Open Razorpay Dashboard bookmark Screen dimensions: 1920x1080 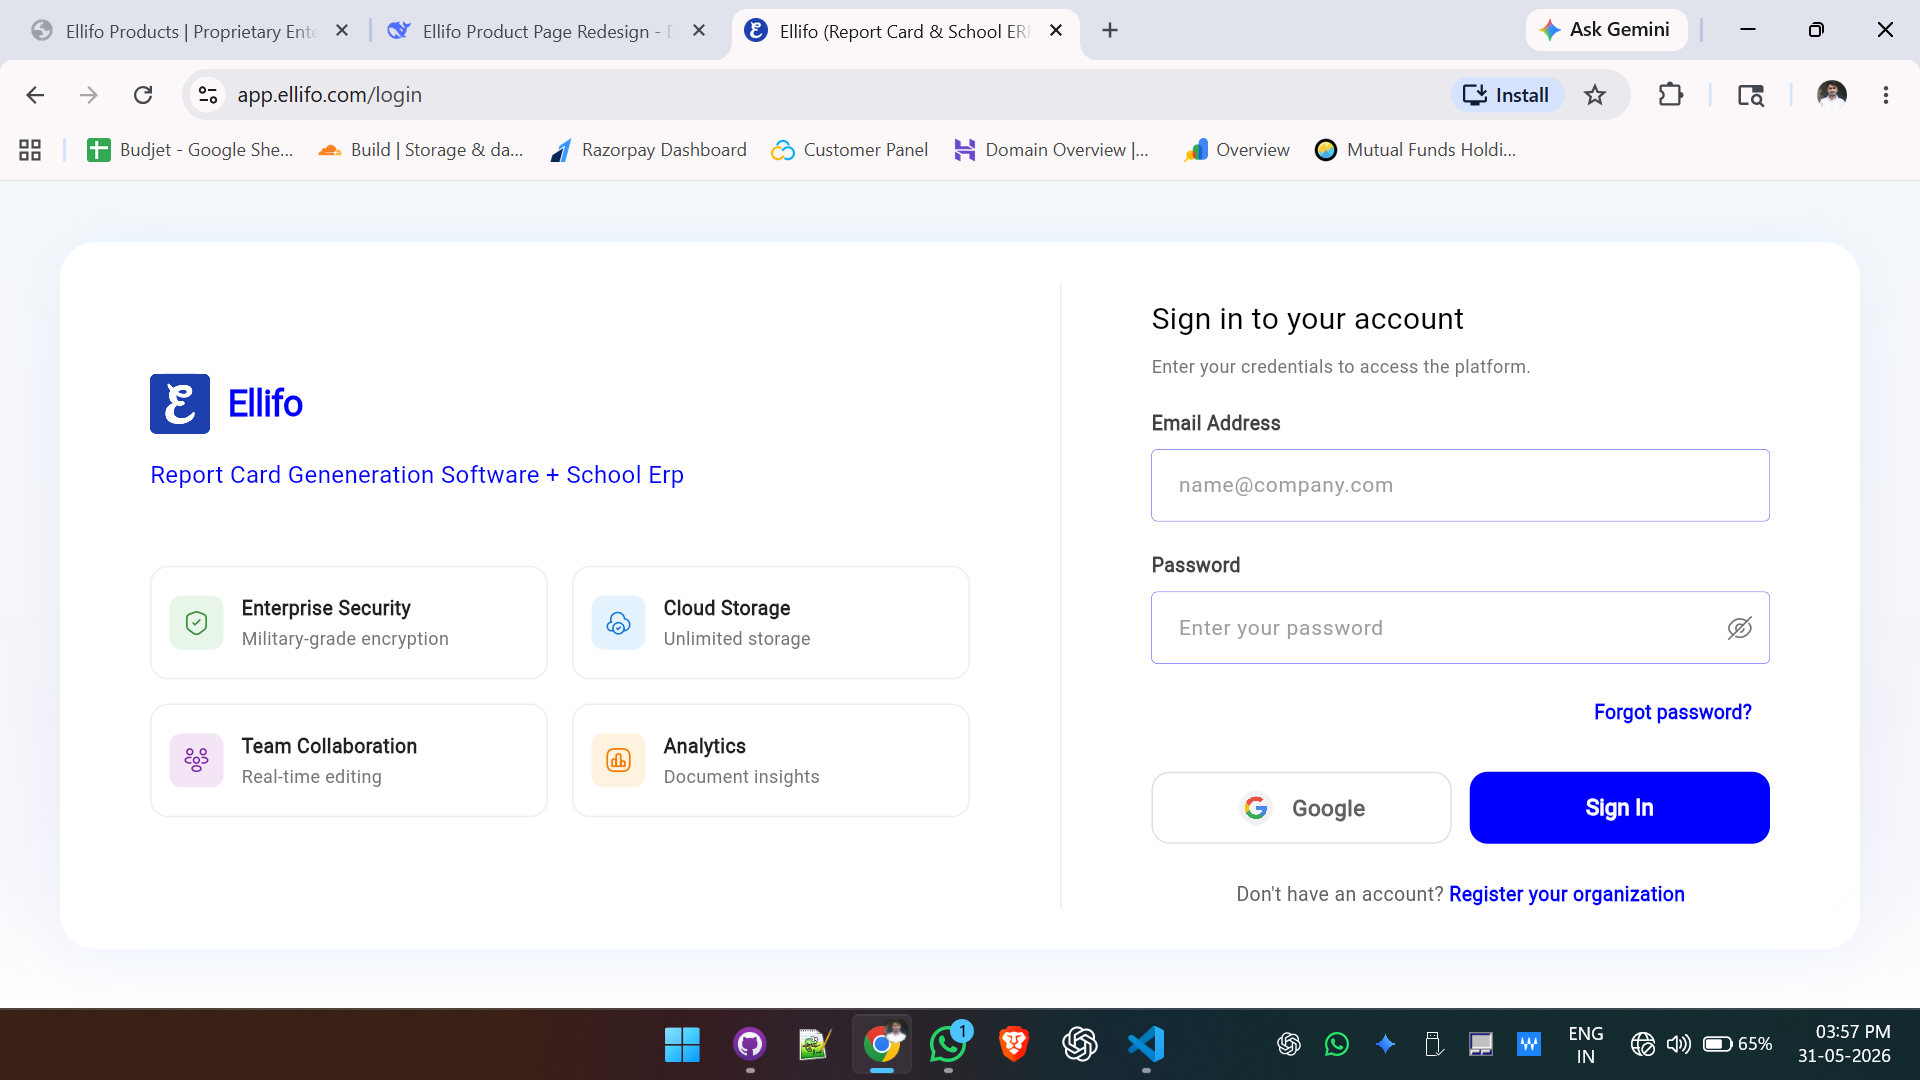[648, 150]
